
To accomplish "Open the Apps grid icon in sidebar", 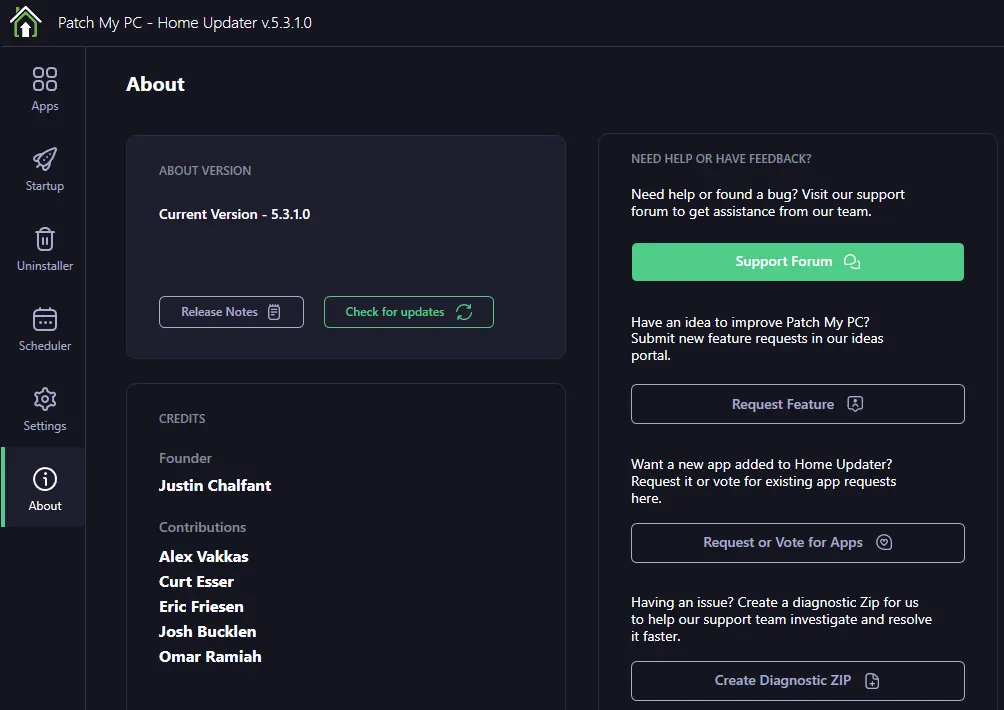I will (x=45, y=79).
